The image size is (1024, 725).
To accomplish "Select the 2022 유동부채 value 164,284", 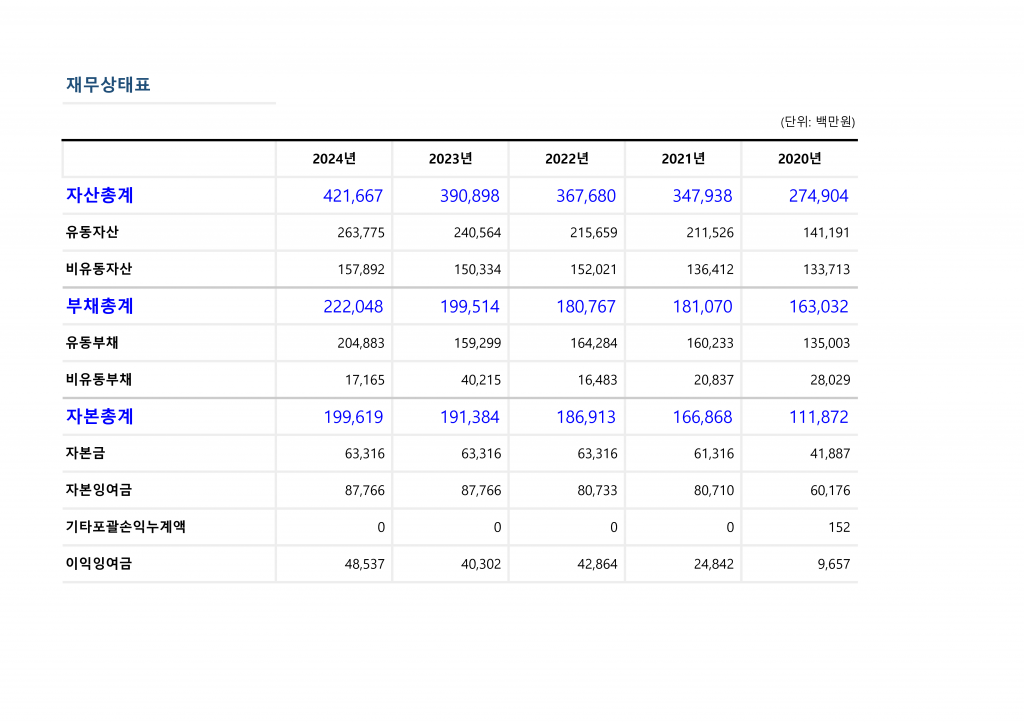I will point(593,343).
